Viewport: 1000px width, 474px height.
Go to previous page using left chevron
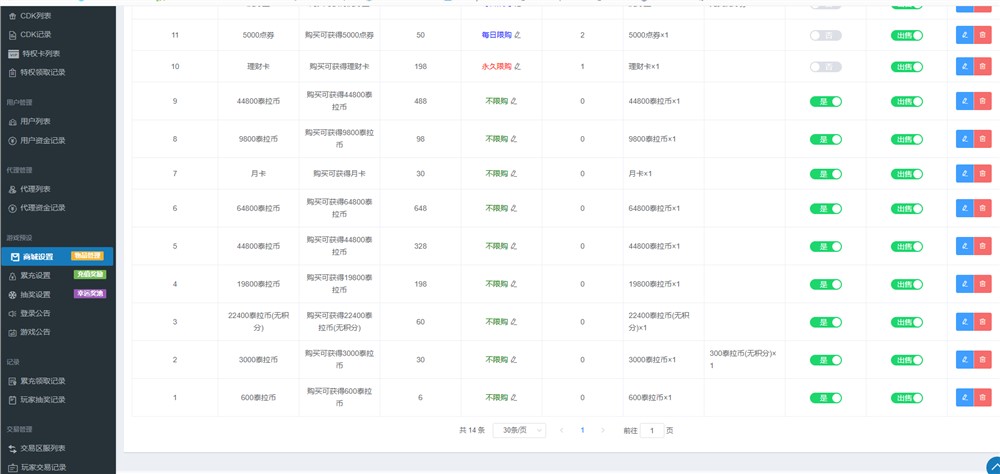[x=561, y=430]
